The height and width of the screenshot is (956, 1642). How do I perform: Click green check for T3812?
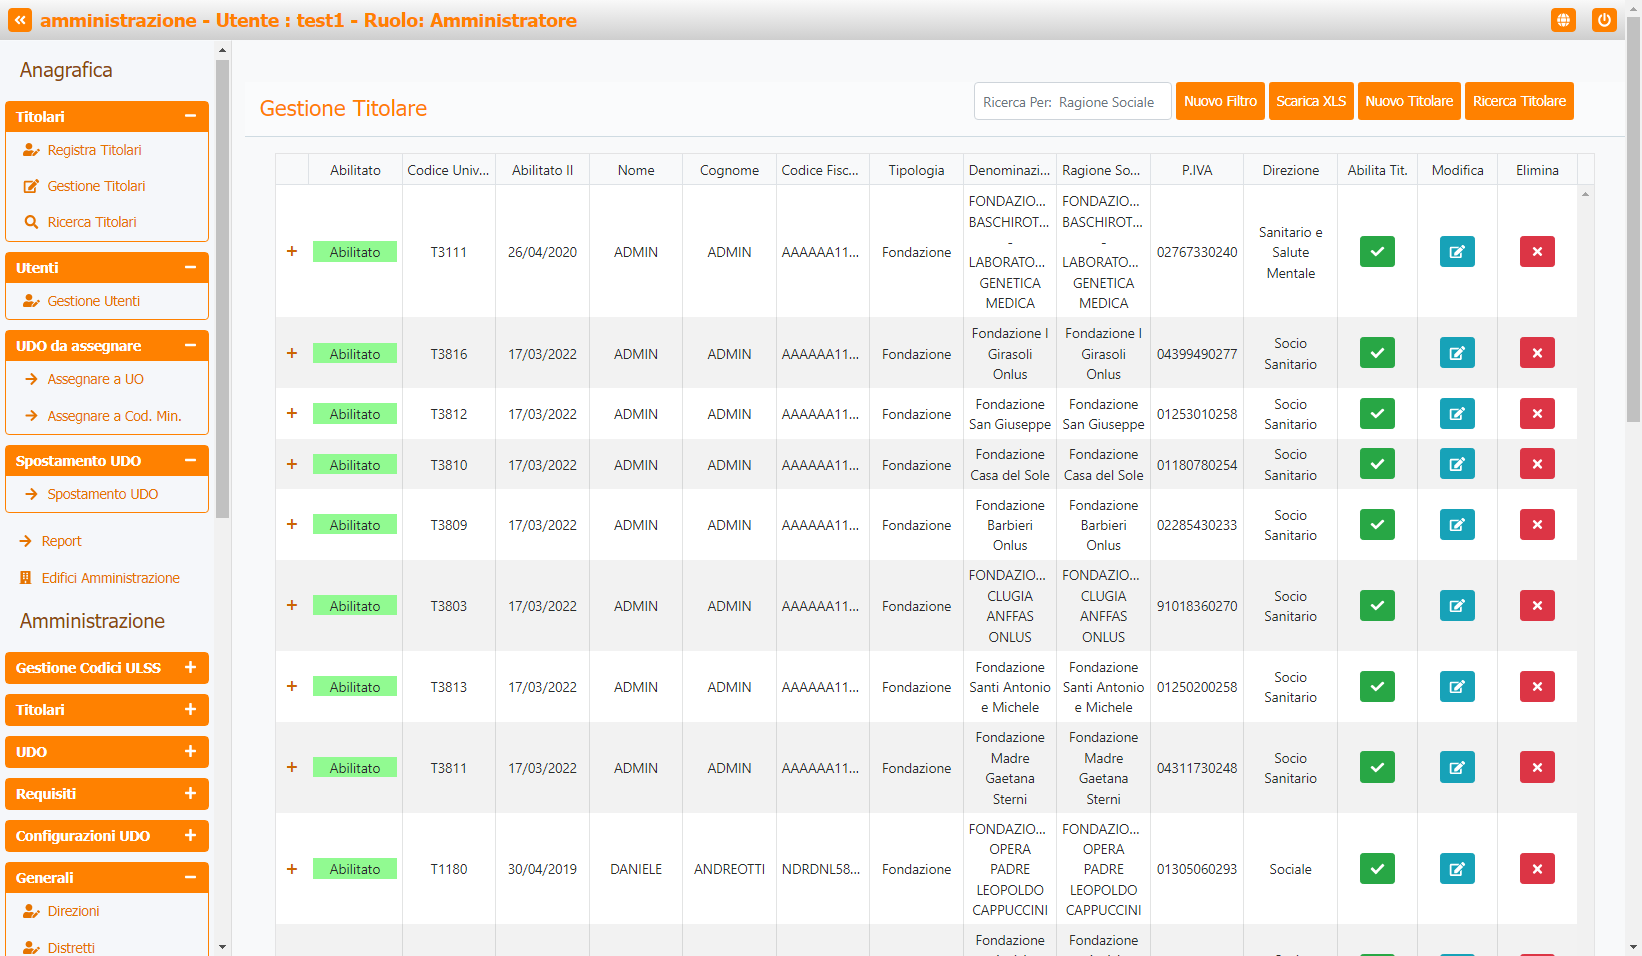coord(1377,414)
